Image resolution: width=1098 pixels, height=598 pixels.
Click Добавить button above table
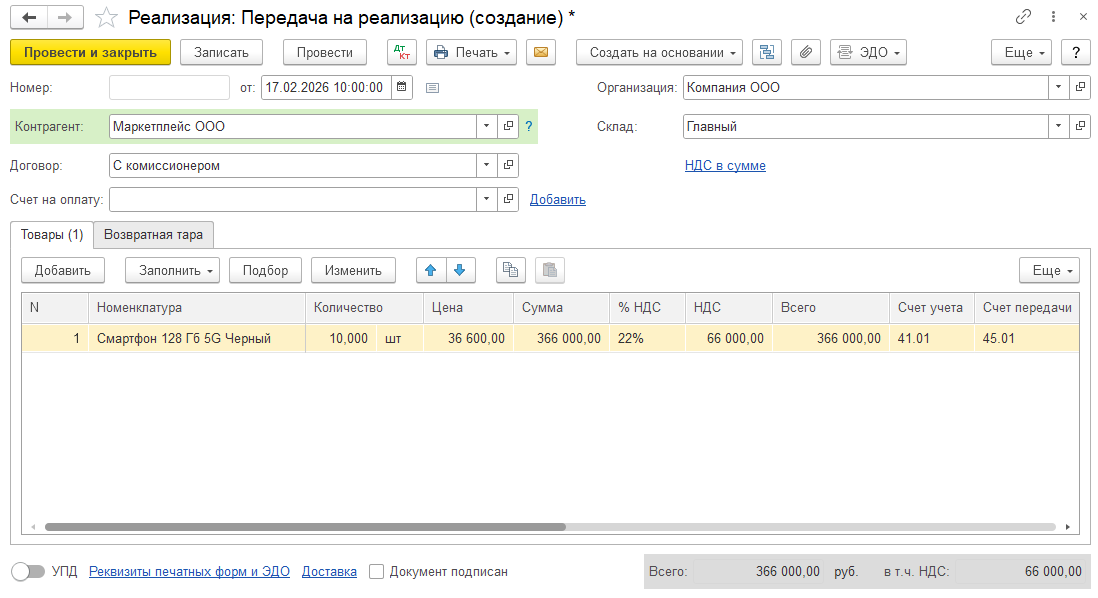[63, 270]
